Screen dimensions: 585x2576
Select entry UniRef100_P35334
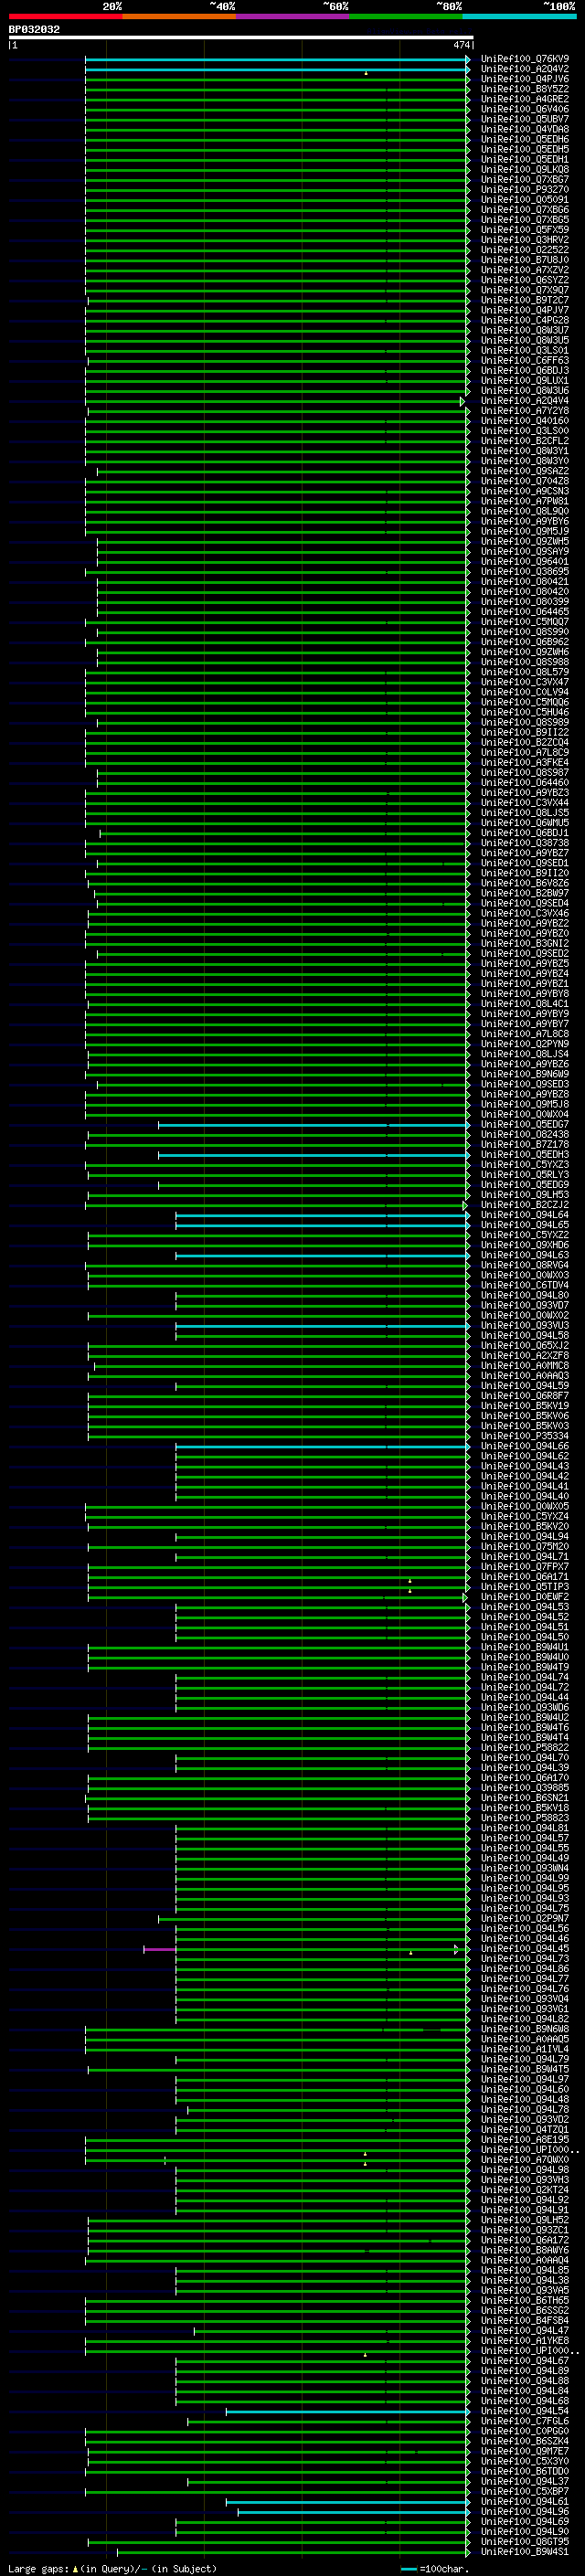click(524, 1436)
